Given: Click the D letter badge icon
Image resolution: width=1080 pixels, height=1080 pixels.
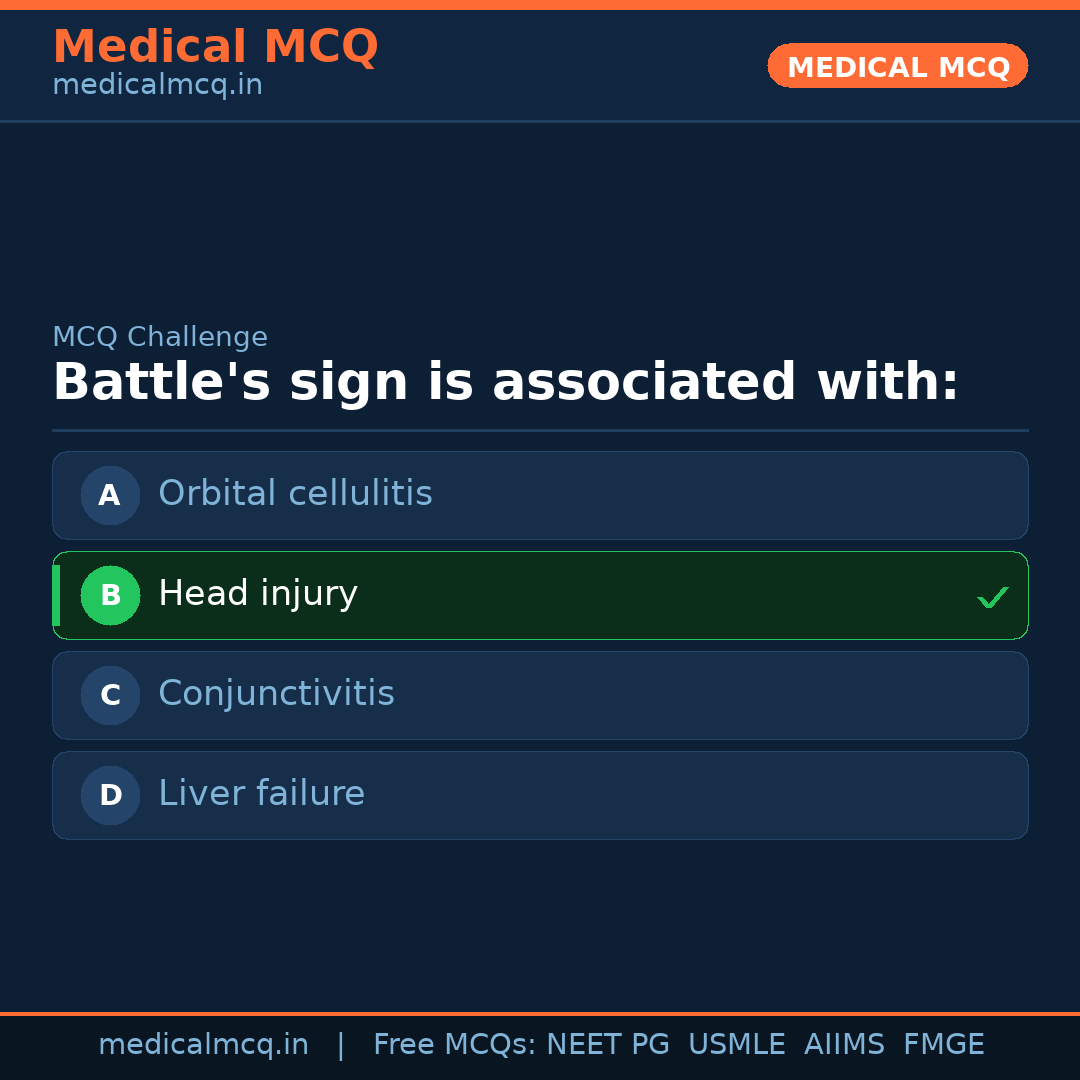Looking at the screenshot, I should pos(110,795).
